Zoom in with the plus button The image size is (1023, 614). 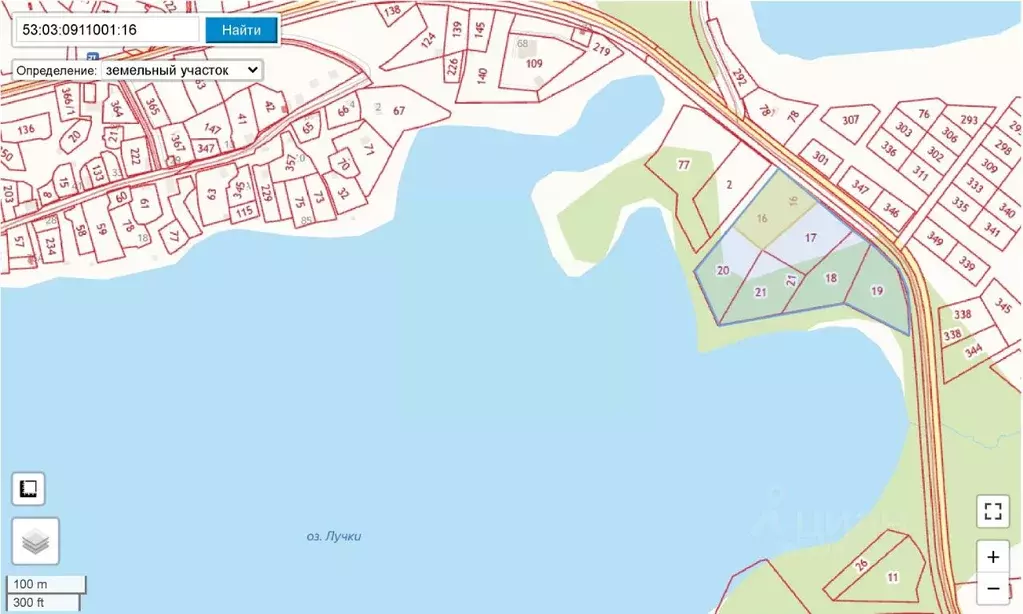click(x=993, y=557)
